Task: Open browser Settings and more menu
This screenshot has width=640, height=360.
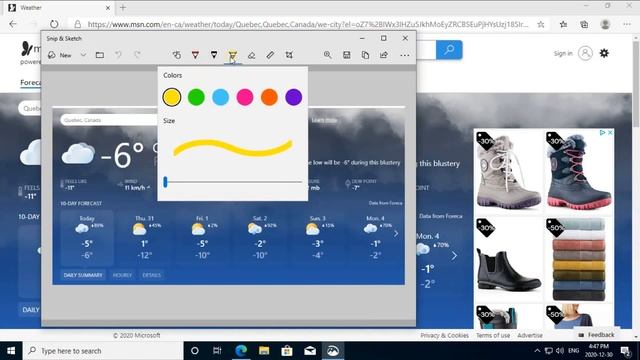Action: 627,24
